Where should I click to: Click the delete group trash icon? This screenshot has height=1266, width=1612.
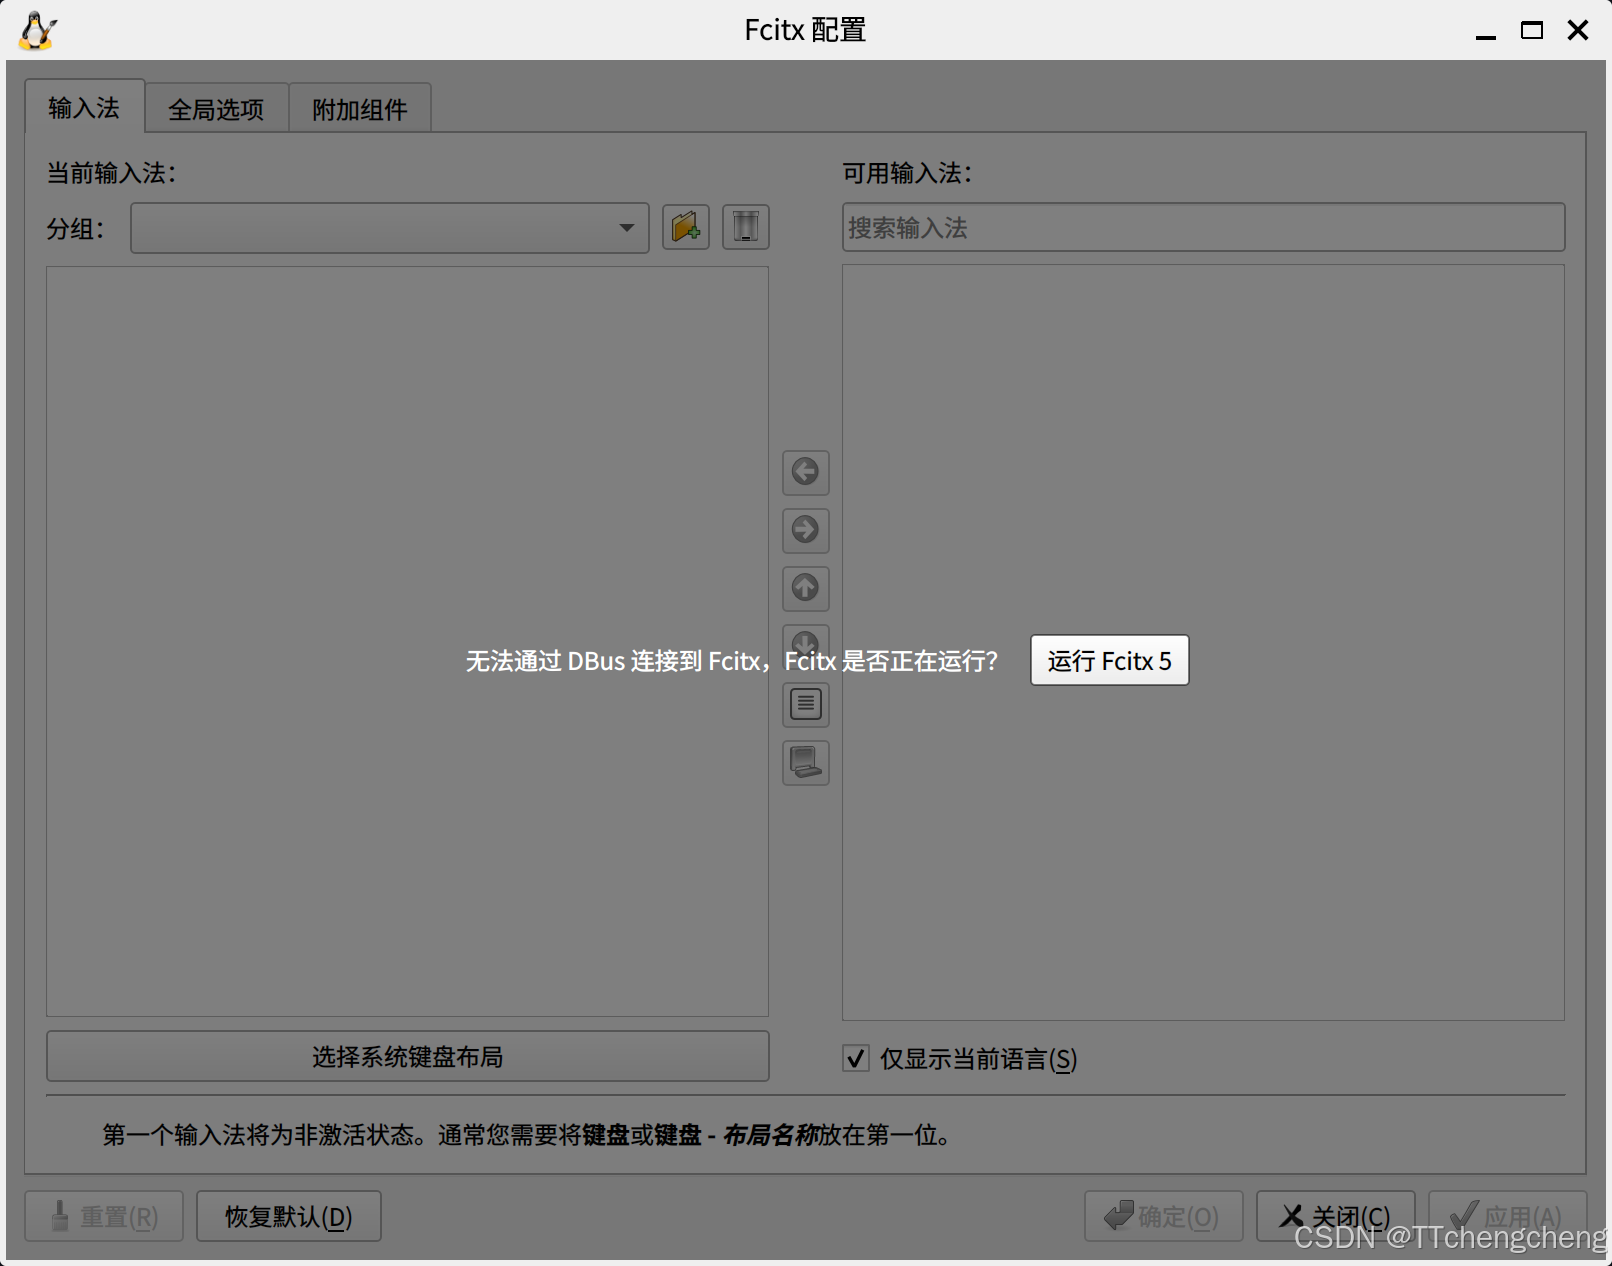point(745,227)
